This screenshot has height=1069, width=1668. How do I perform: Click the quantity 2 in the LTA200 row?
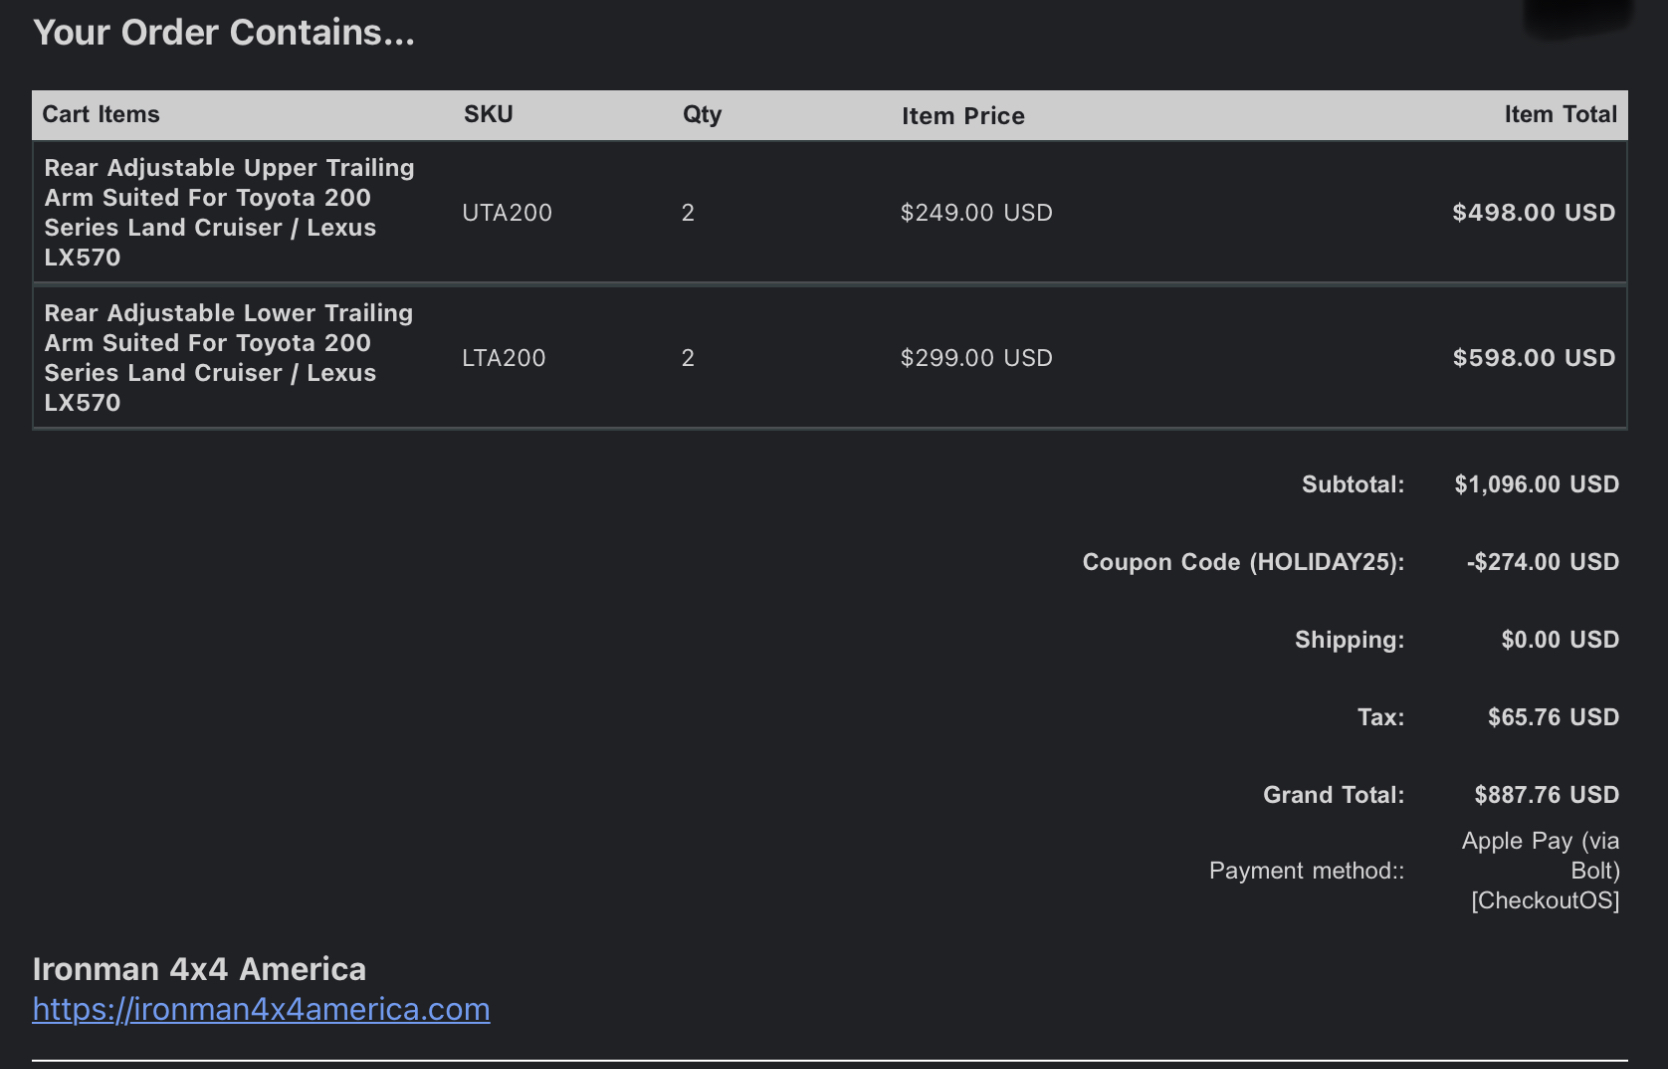click(688, 357)
